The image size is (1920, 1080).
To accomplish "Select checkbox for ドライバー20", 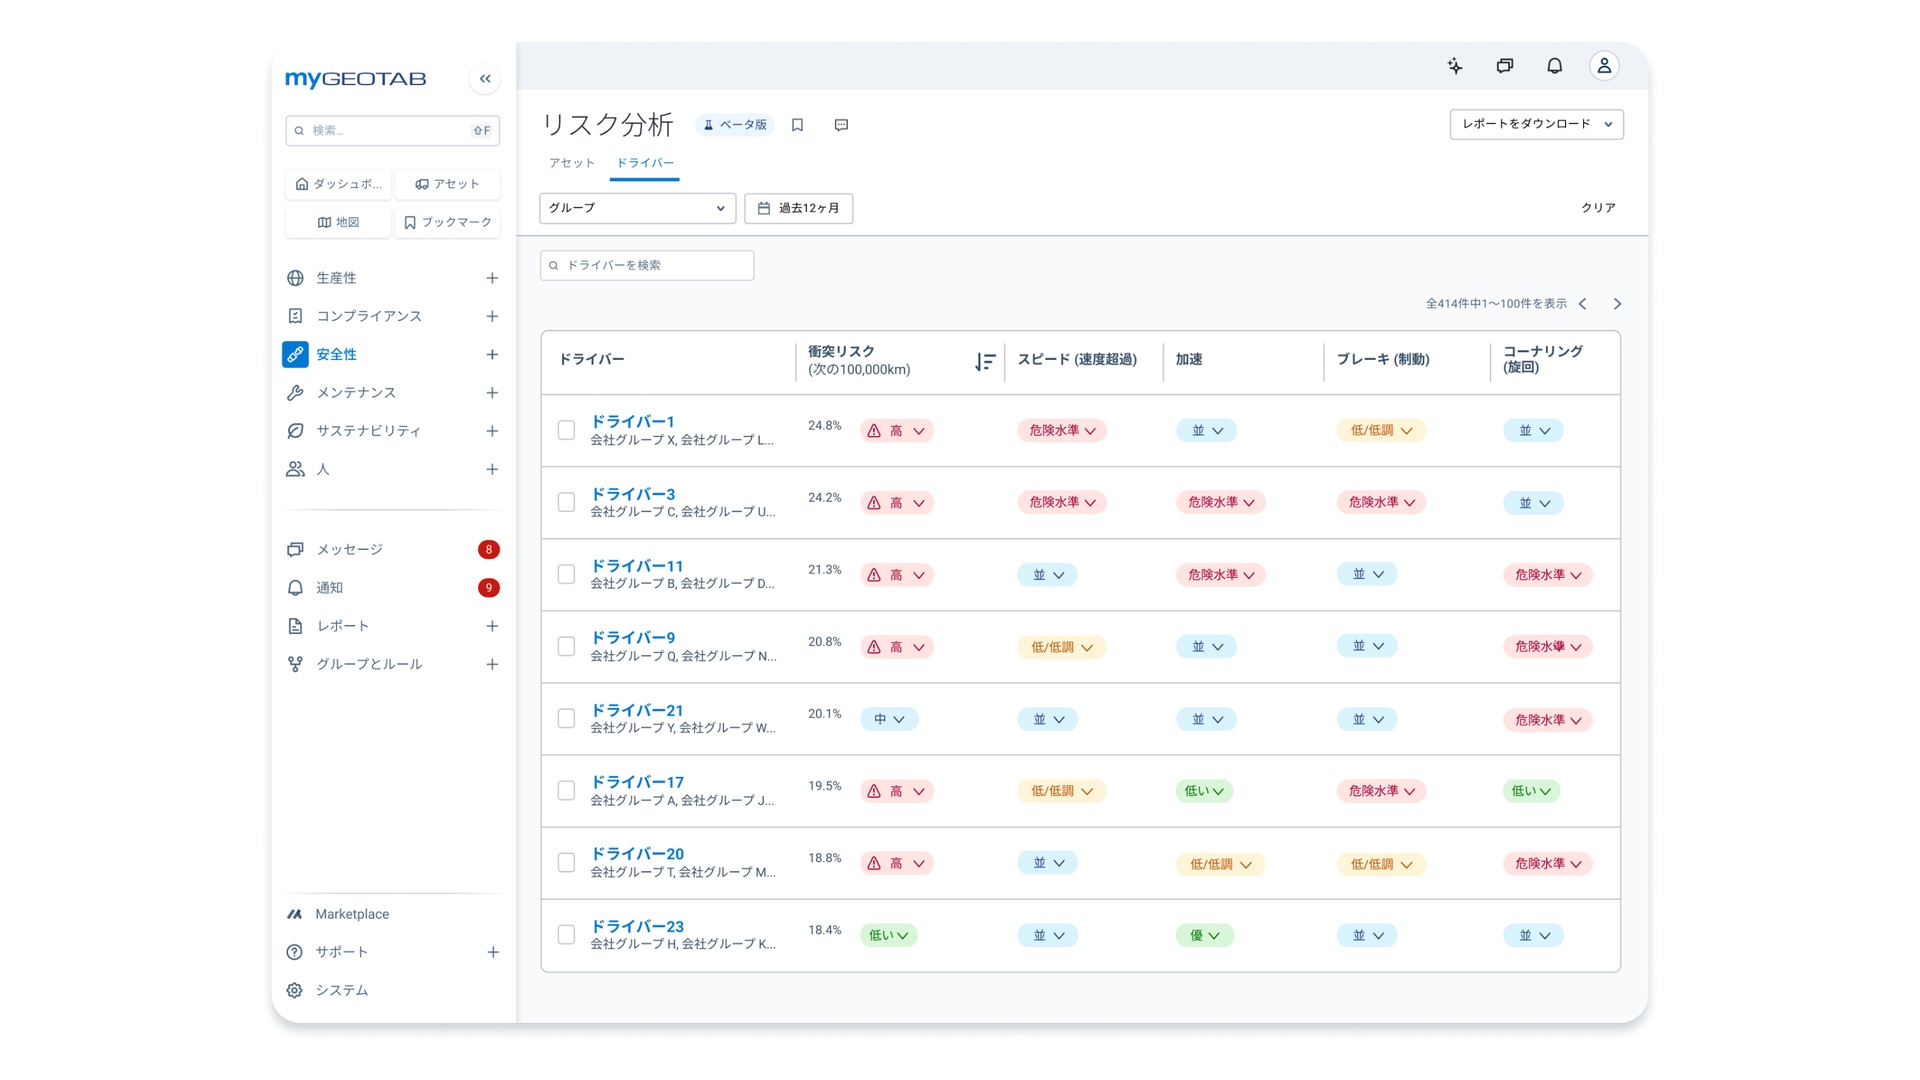I will click(566, 862).
